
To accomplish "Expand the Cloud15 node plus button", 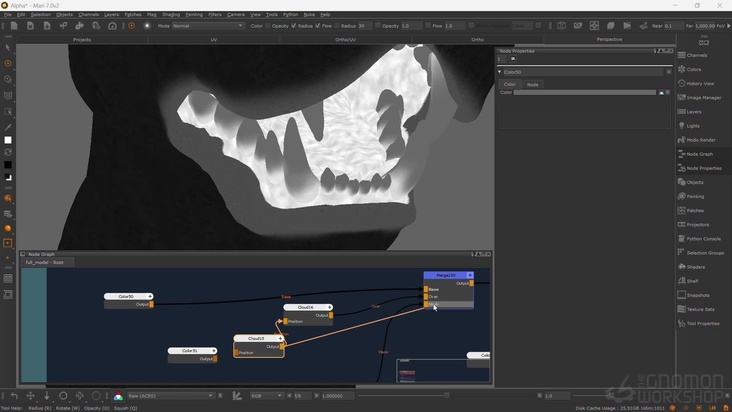I will 280,338.
